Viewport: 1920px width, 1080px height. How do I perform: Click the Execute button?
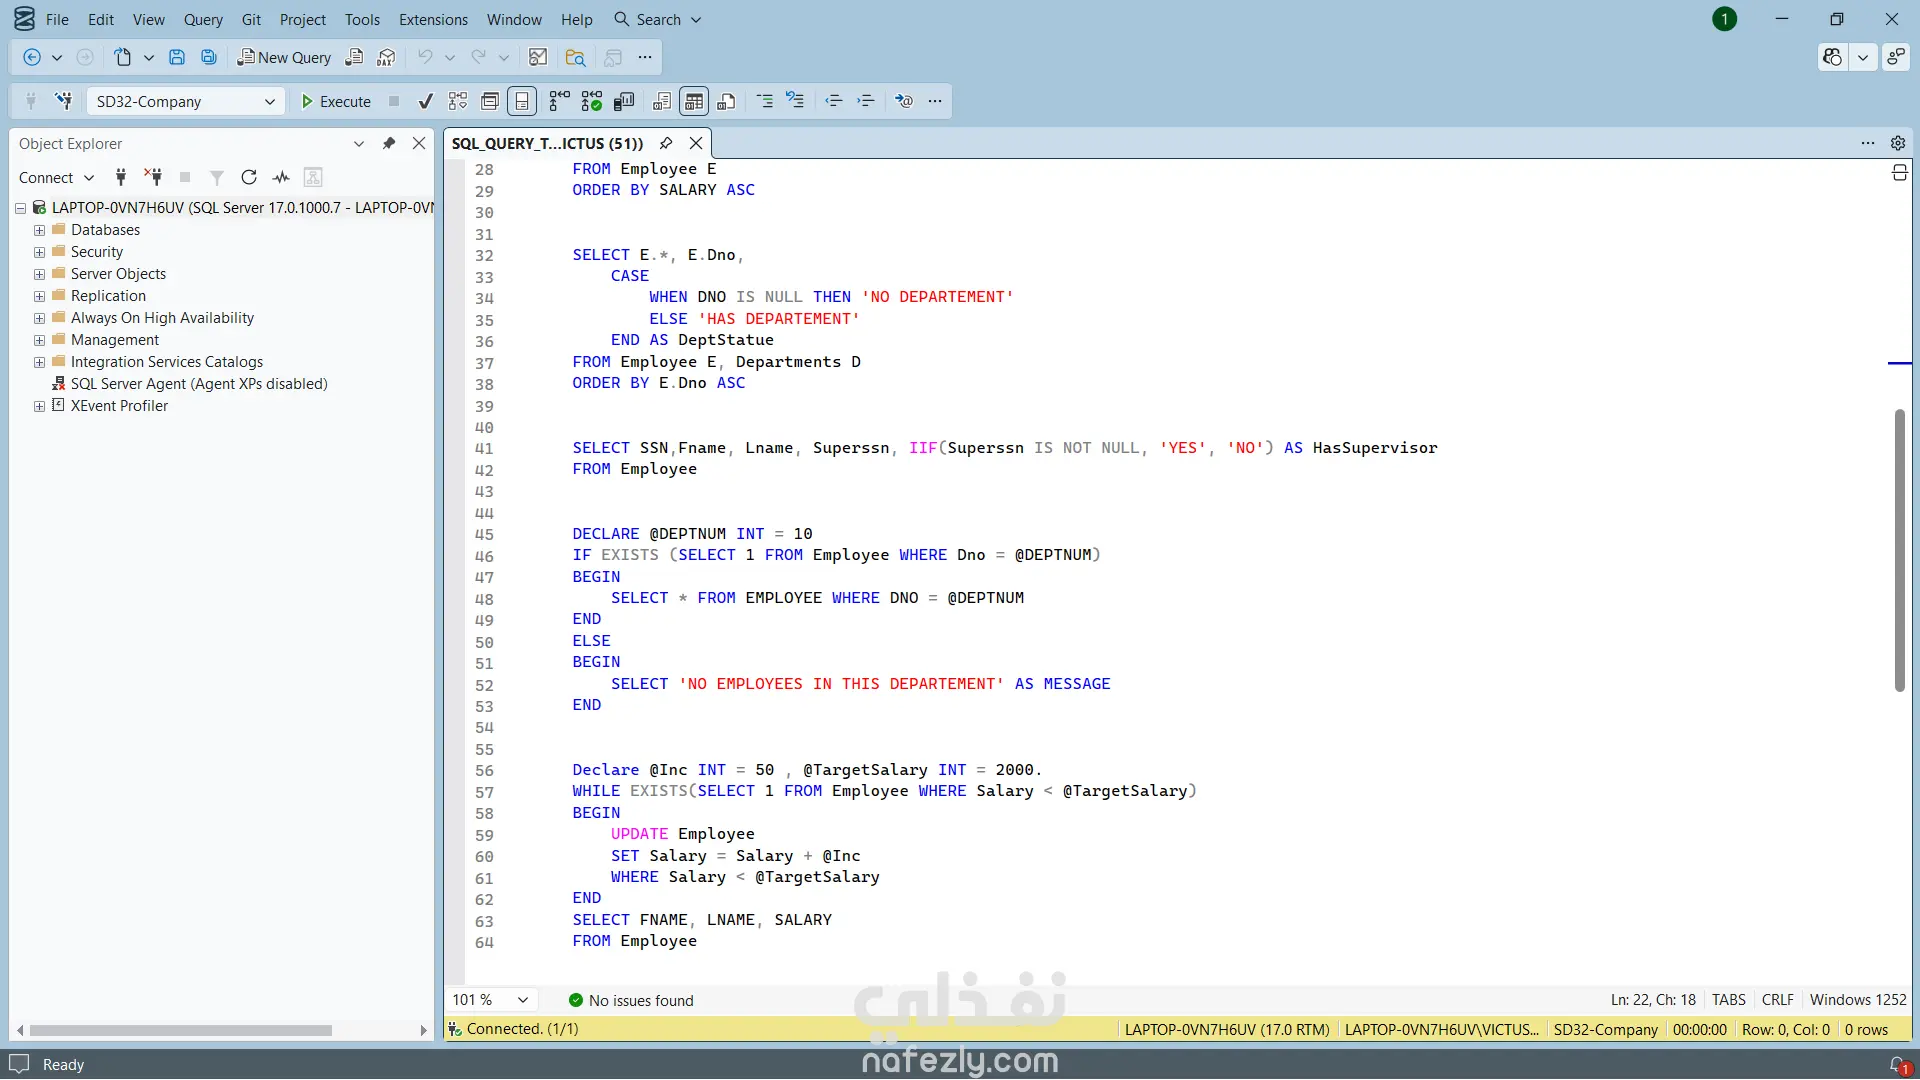pyautogui.click(x=336, y=101)
